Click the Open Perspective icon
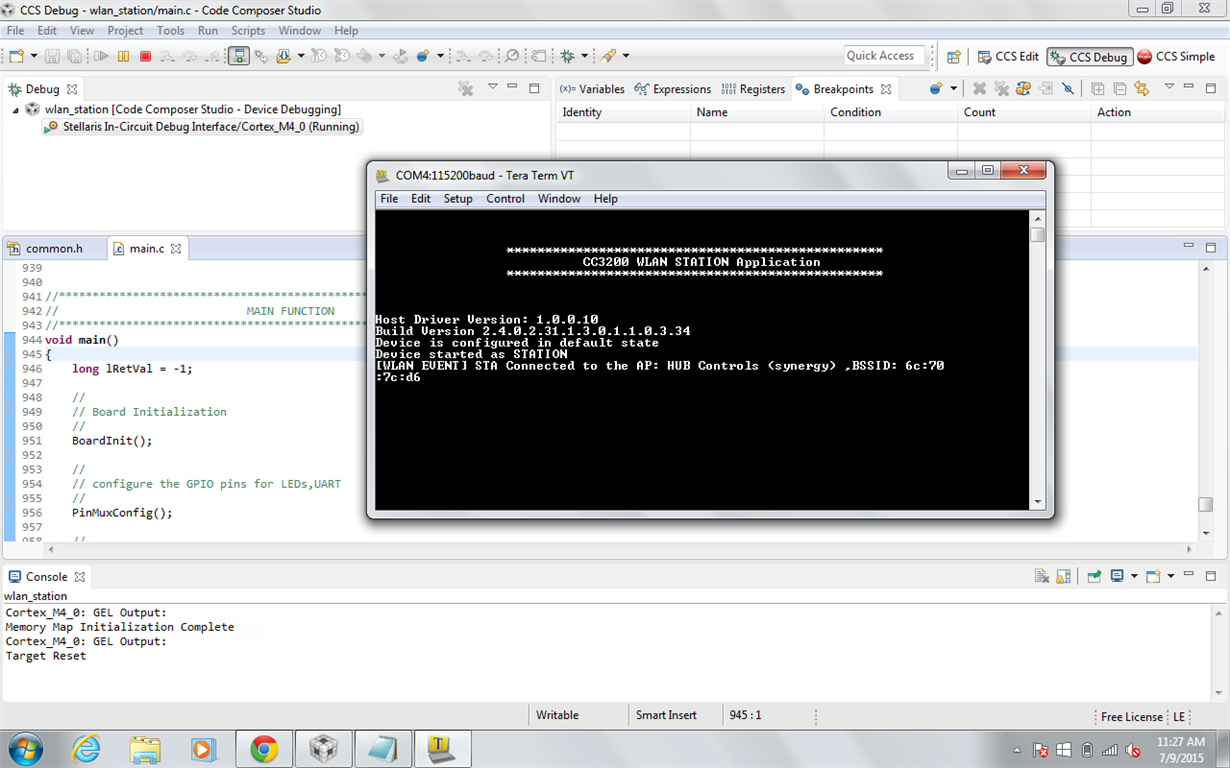Screen dimensions: 1230x768 (x=954, y=57)
